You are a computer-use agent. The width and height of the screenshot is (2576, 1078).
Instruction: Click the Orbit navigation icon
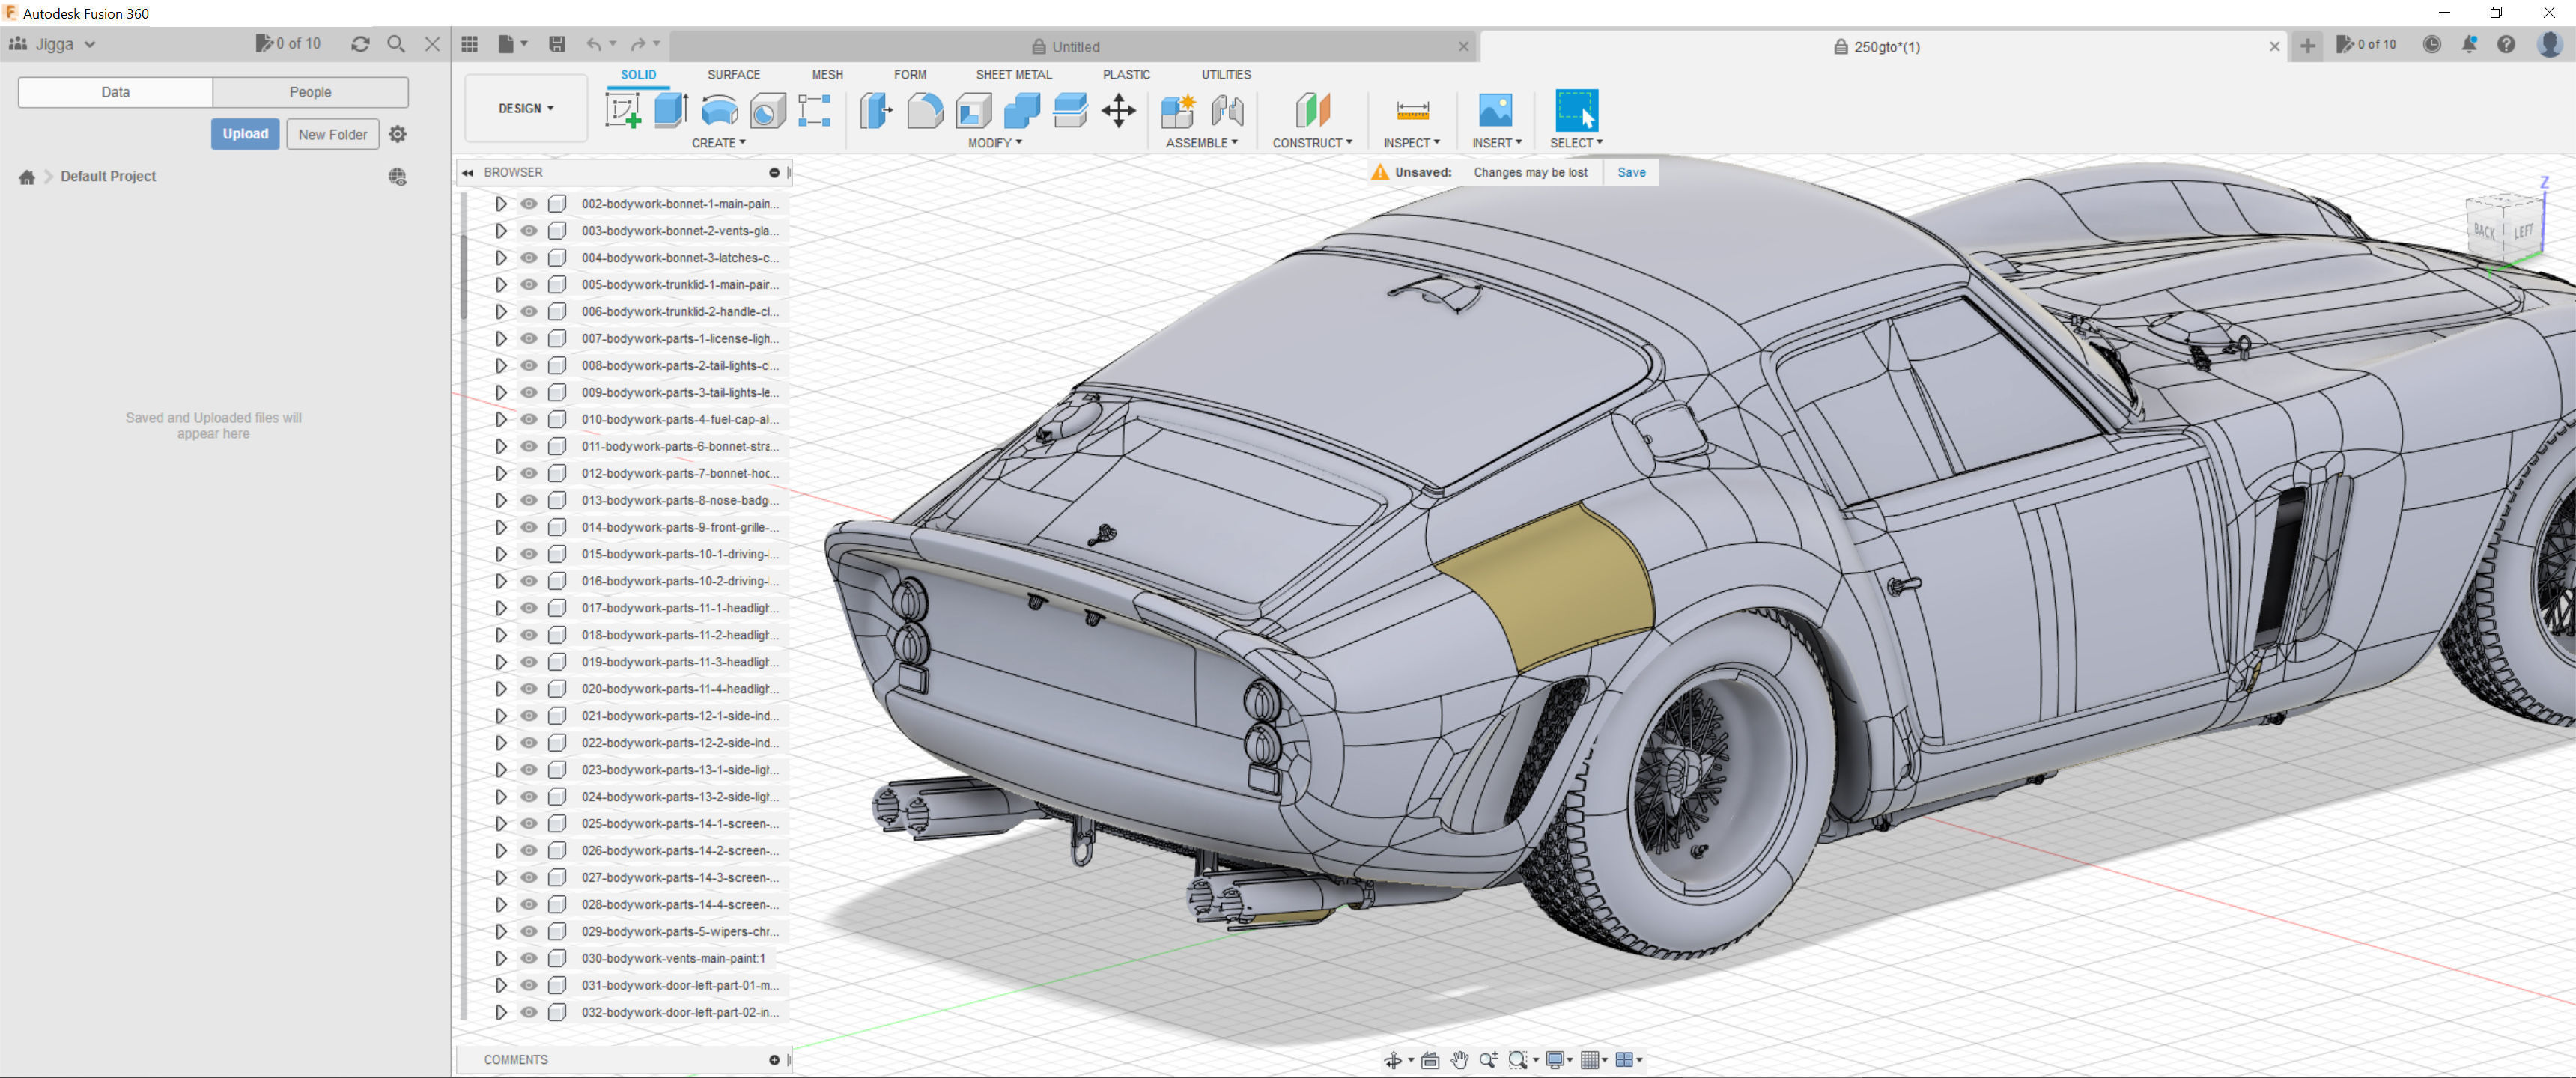(1393, 1060)
